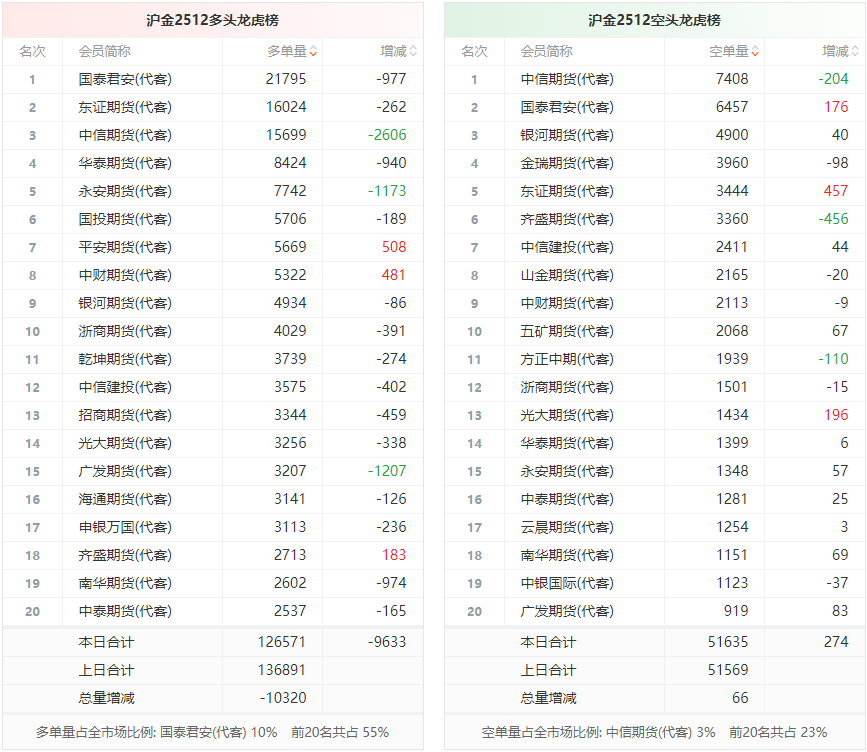Image resolution: width=867 pixels, height=752 pixels.
Task: Click red change value 457
Action: pos(836,191)
